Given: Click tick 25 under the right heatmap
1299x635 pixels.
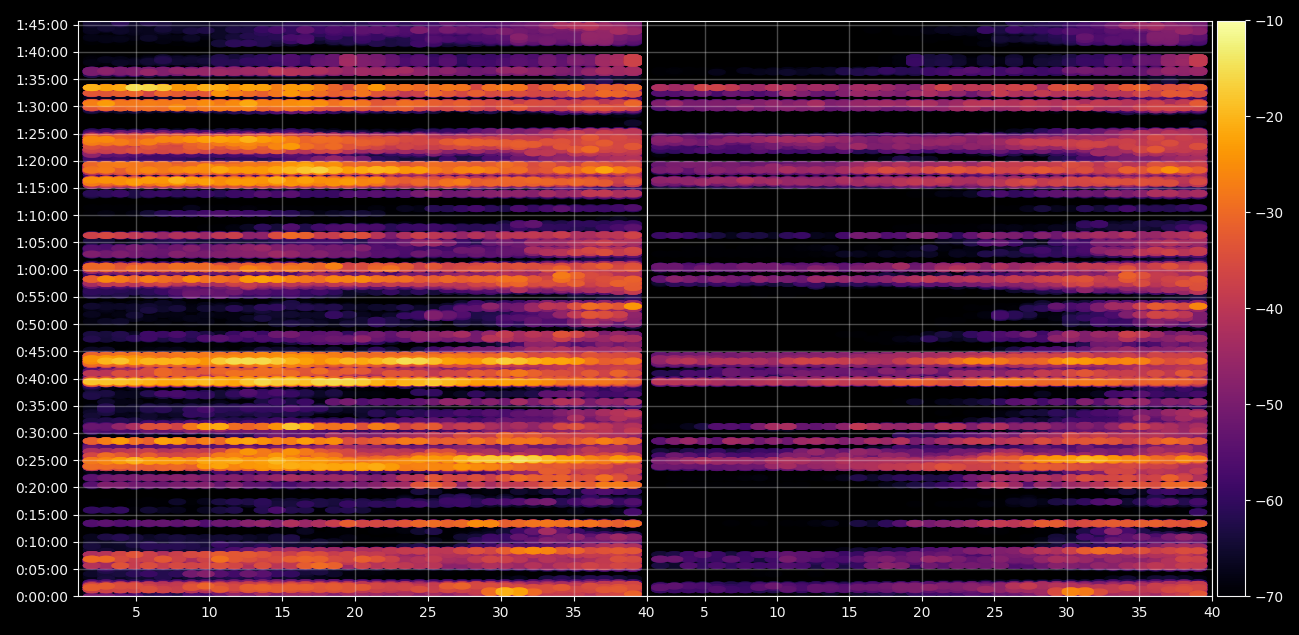Looking at the screenshot, I should [x=994, y=612].
